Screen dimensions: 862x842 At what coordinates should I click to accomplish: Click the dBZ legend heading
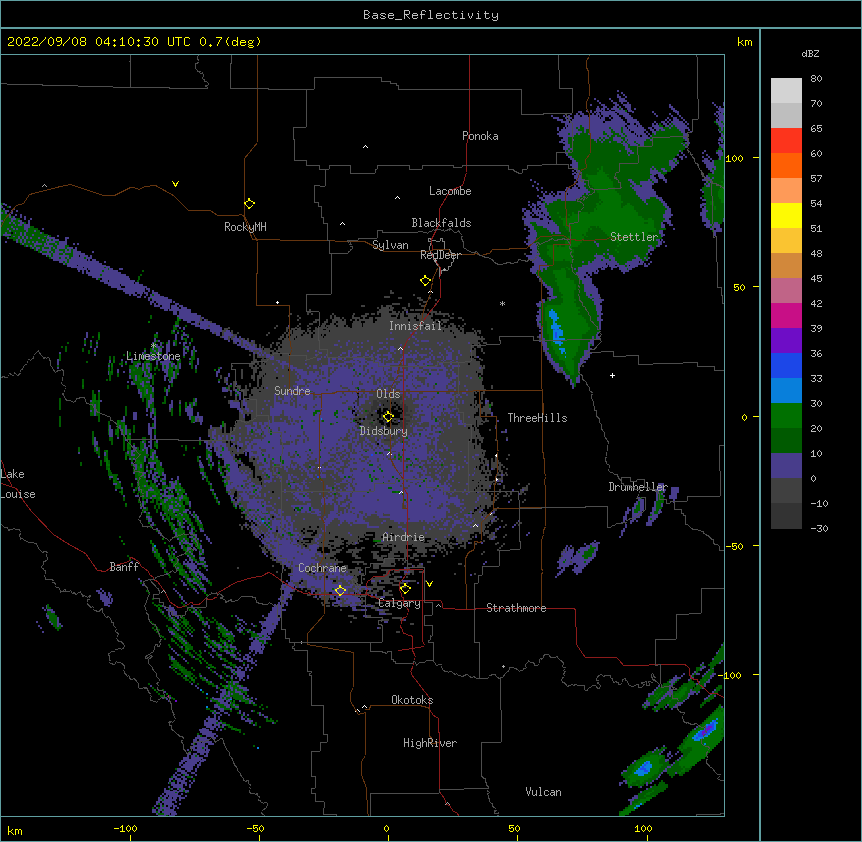pyautogui.click(x=810, y=54)
